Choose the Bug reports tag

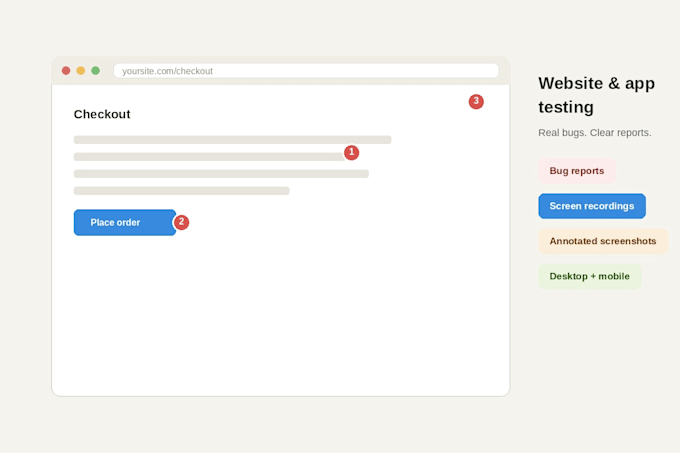[577, 171]
